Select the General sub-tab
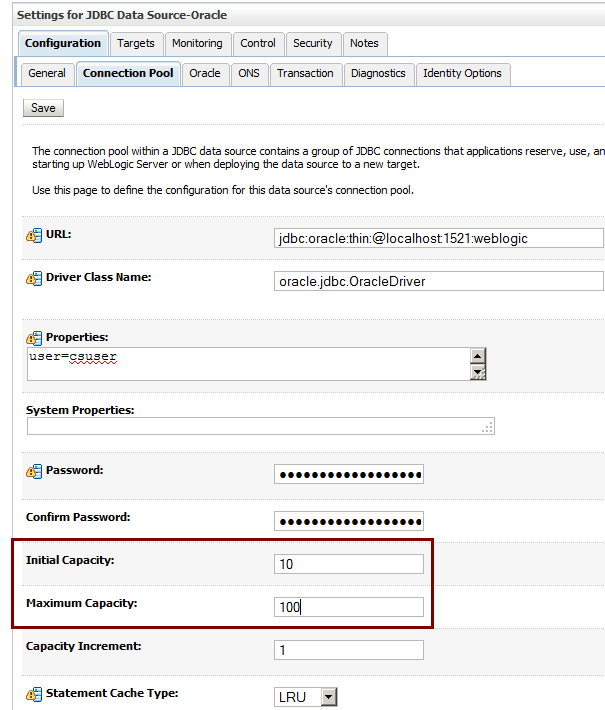605x710 pixels. [x=47, y=73]
